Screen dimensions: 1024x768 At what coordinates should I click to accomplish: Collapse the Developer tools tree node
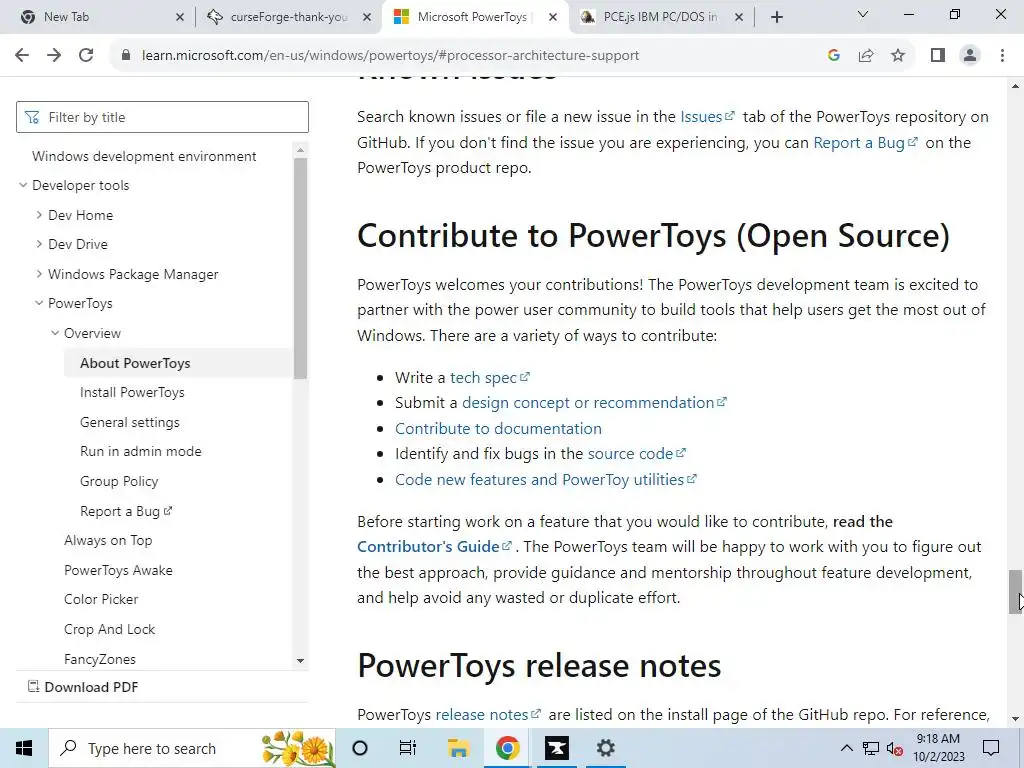pyautogui.click(x=23, y=185)
